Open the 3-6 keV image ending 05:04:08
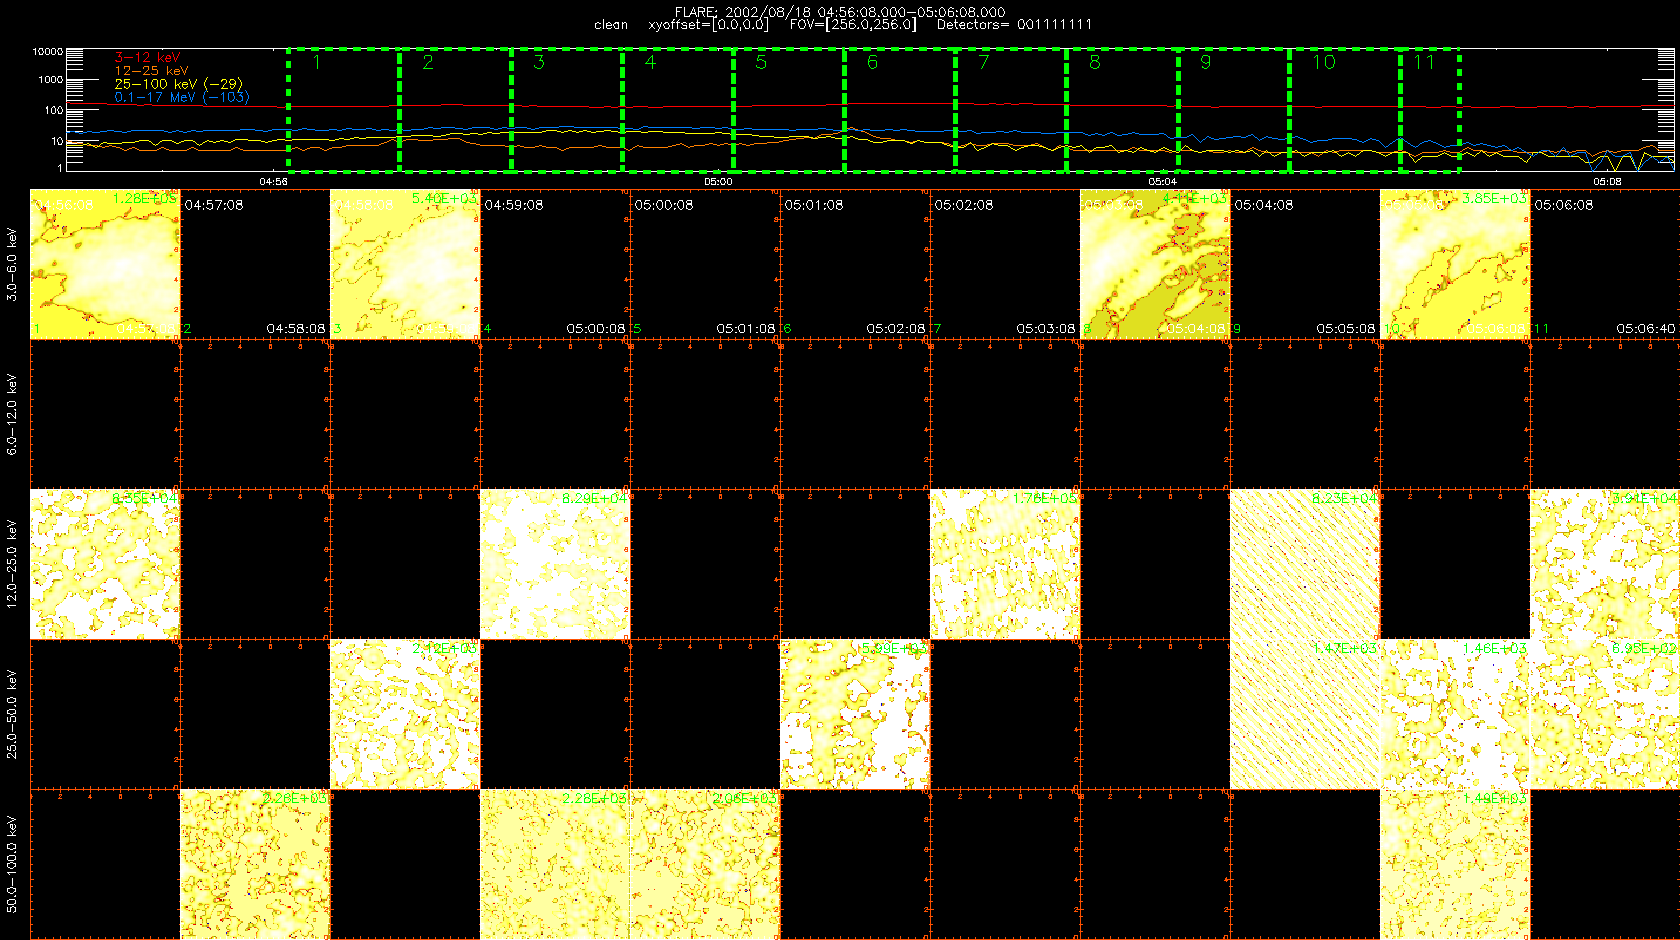 (x=1155, y=264)
